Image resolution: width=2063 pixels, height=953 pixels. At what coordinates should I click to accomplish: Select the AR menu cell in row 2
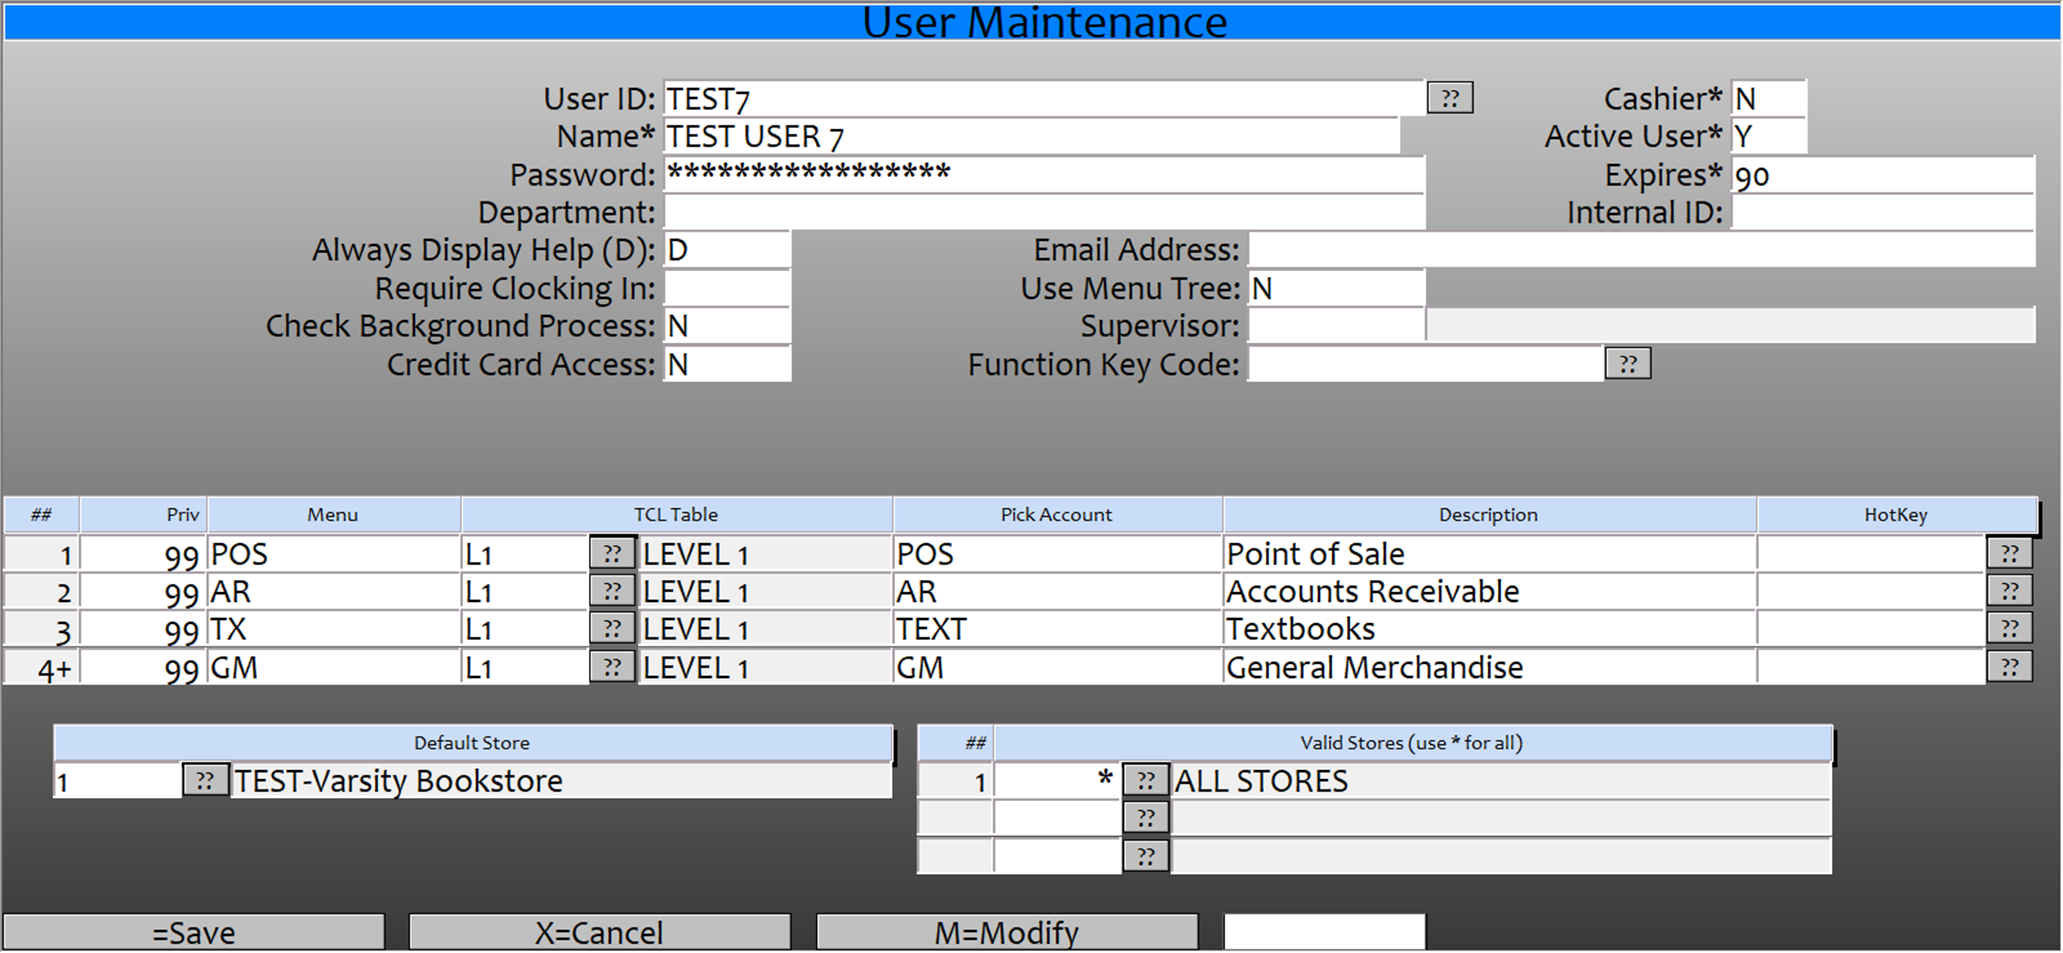click(333, 592)
